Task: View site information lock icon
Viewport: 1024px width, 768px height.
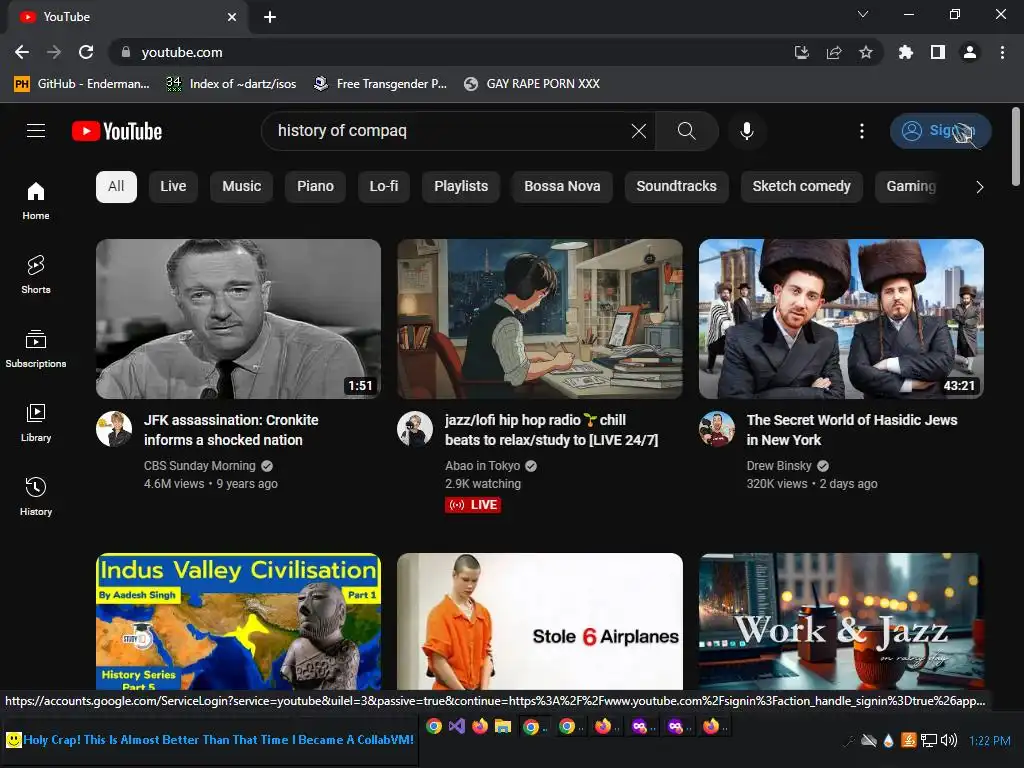Action: click(126, 52)
